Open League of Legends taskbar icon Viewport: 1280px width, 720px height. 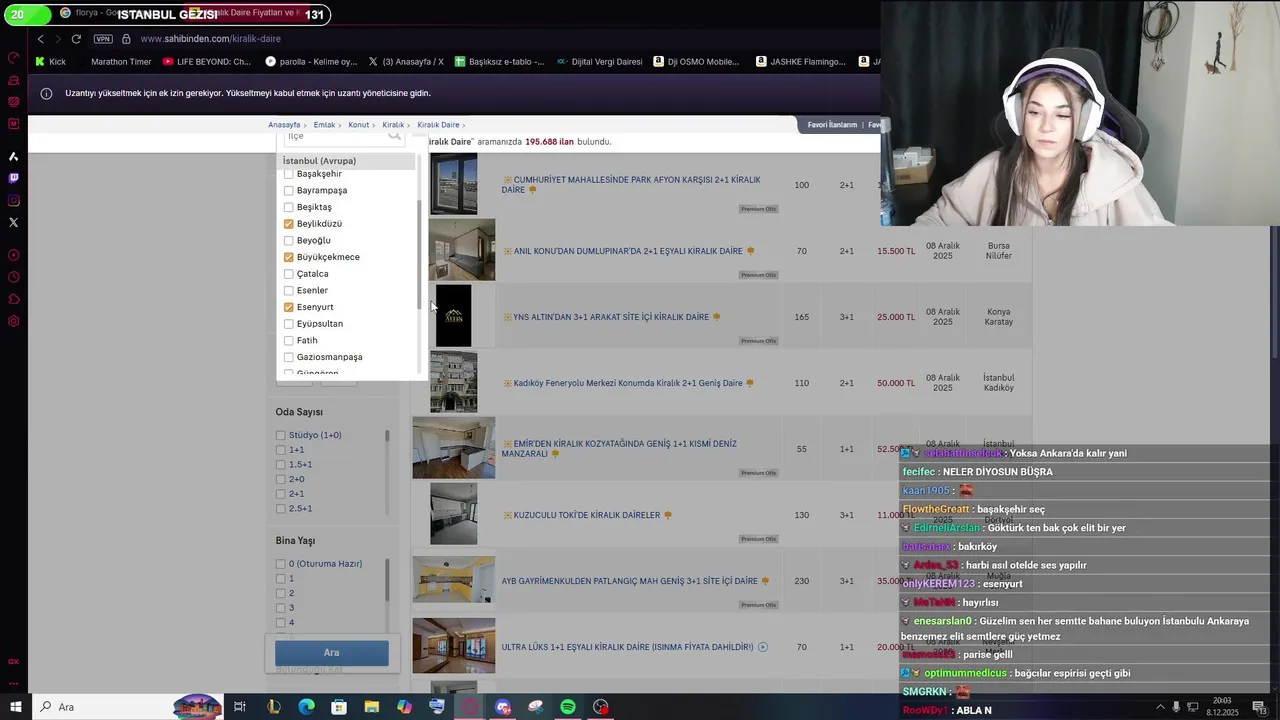[x=273, y=707]
